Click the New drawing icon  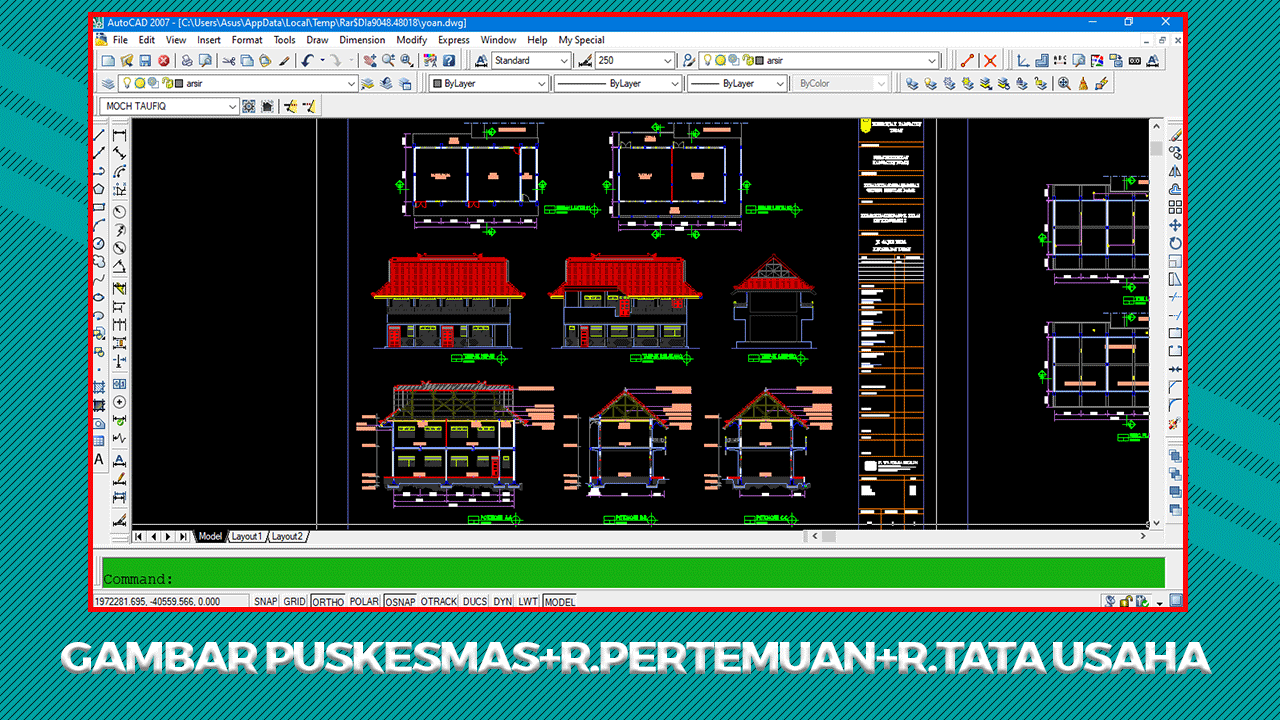click(107, 61)
